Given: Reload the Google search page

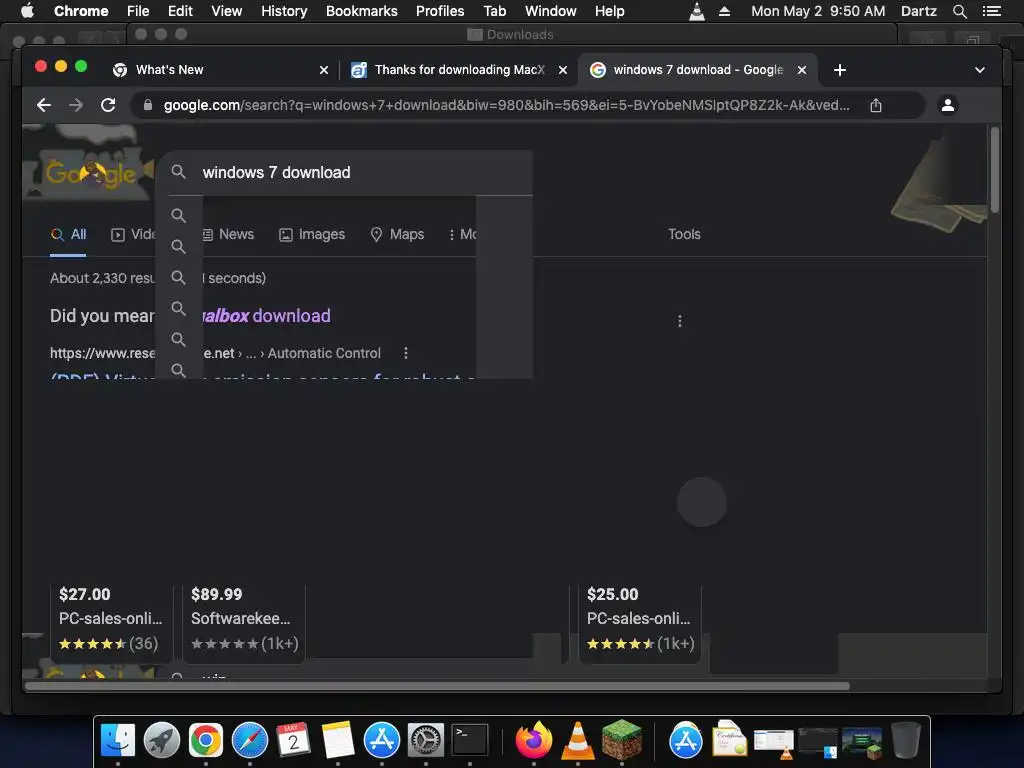Looking at the screenshot, I should tap(108, 105).
